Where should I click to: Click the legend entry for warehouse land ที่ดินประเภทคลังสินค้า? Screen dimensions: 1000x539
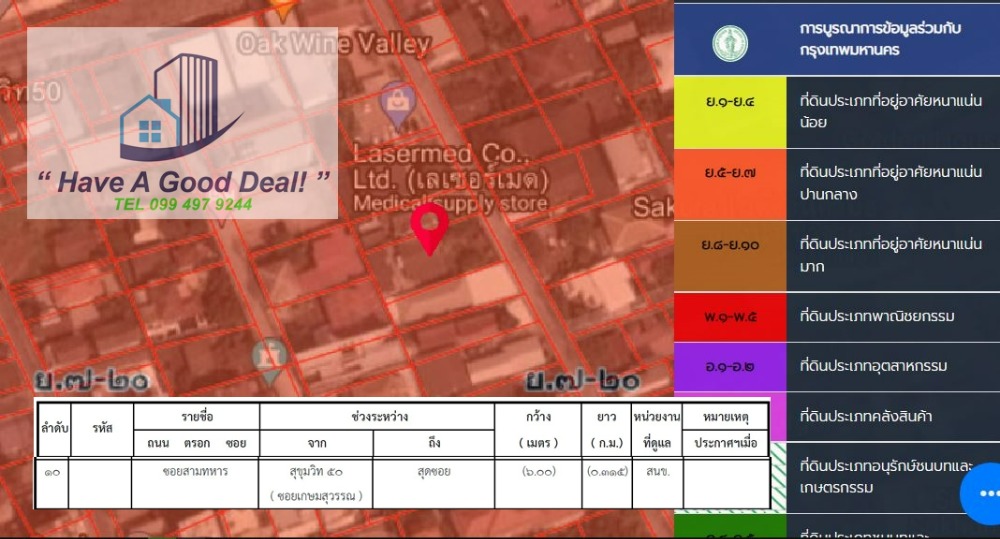(866, 416)
